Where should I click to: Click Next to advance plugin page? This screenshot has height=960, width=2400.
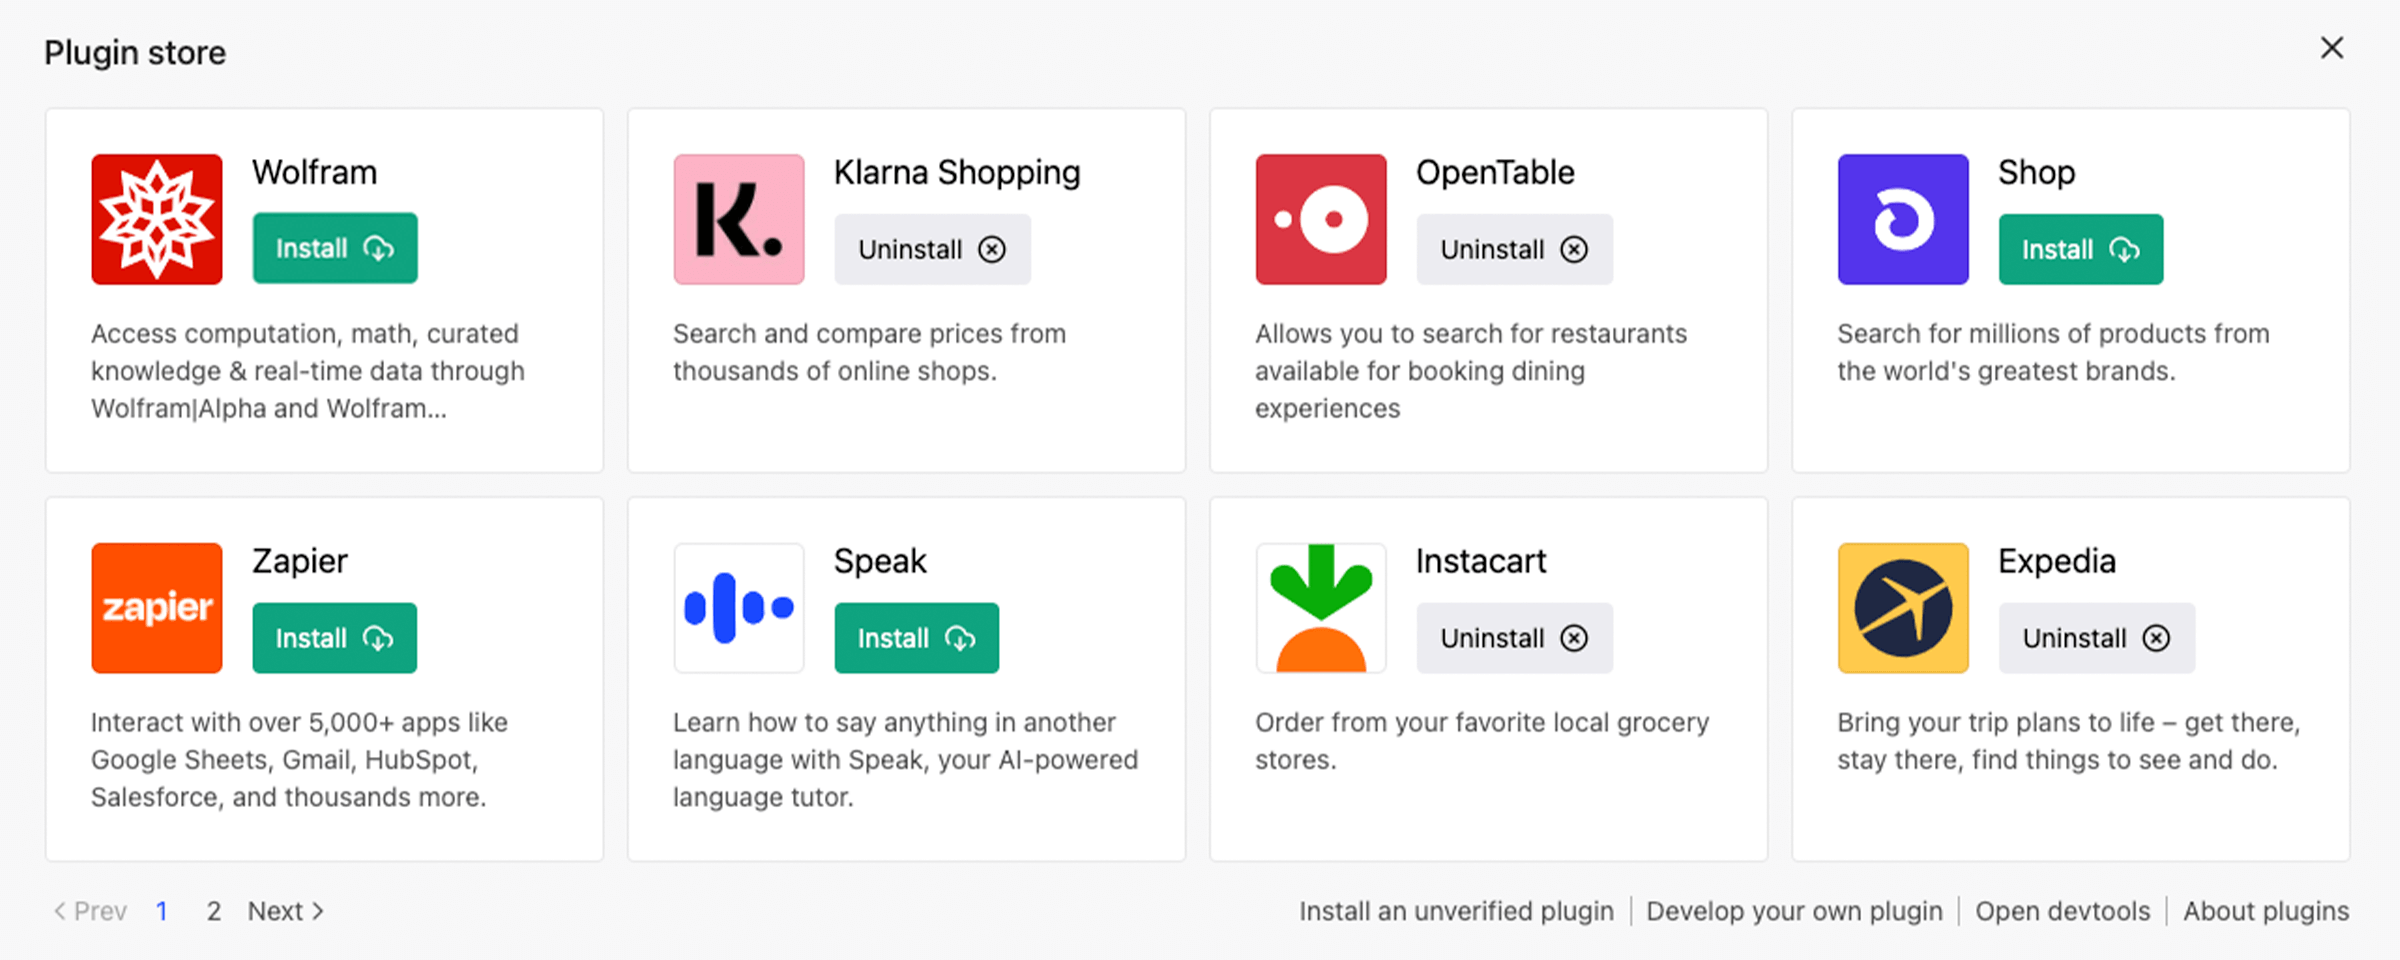click(285, 911)
